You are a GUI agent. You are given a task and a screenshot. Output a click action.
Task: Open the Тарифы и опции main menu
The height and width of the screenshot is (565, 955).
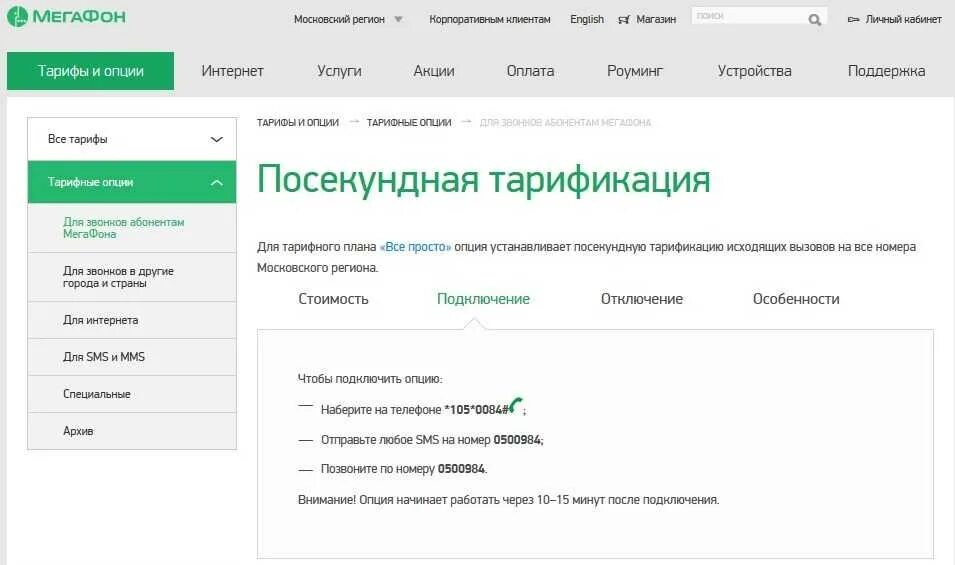[x=90, y=71]
